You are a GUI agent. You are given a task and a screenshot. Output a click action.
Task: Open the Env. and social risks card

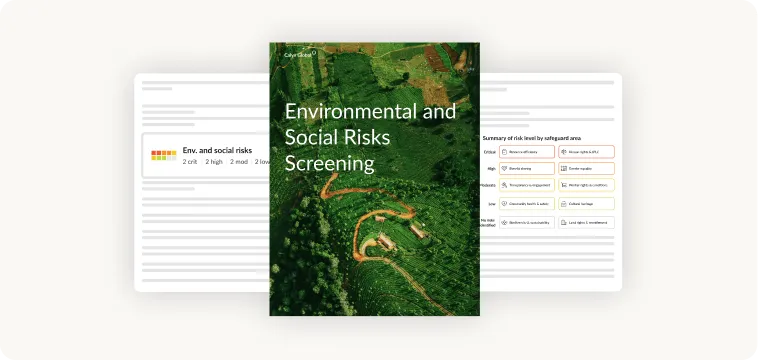click(x=206, y=155)
